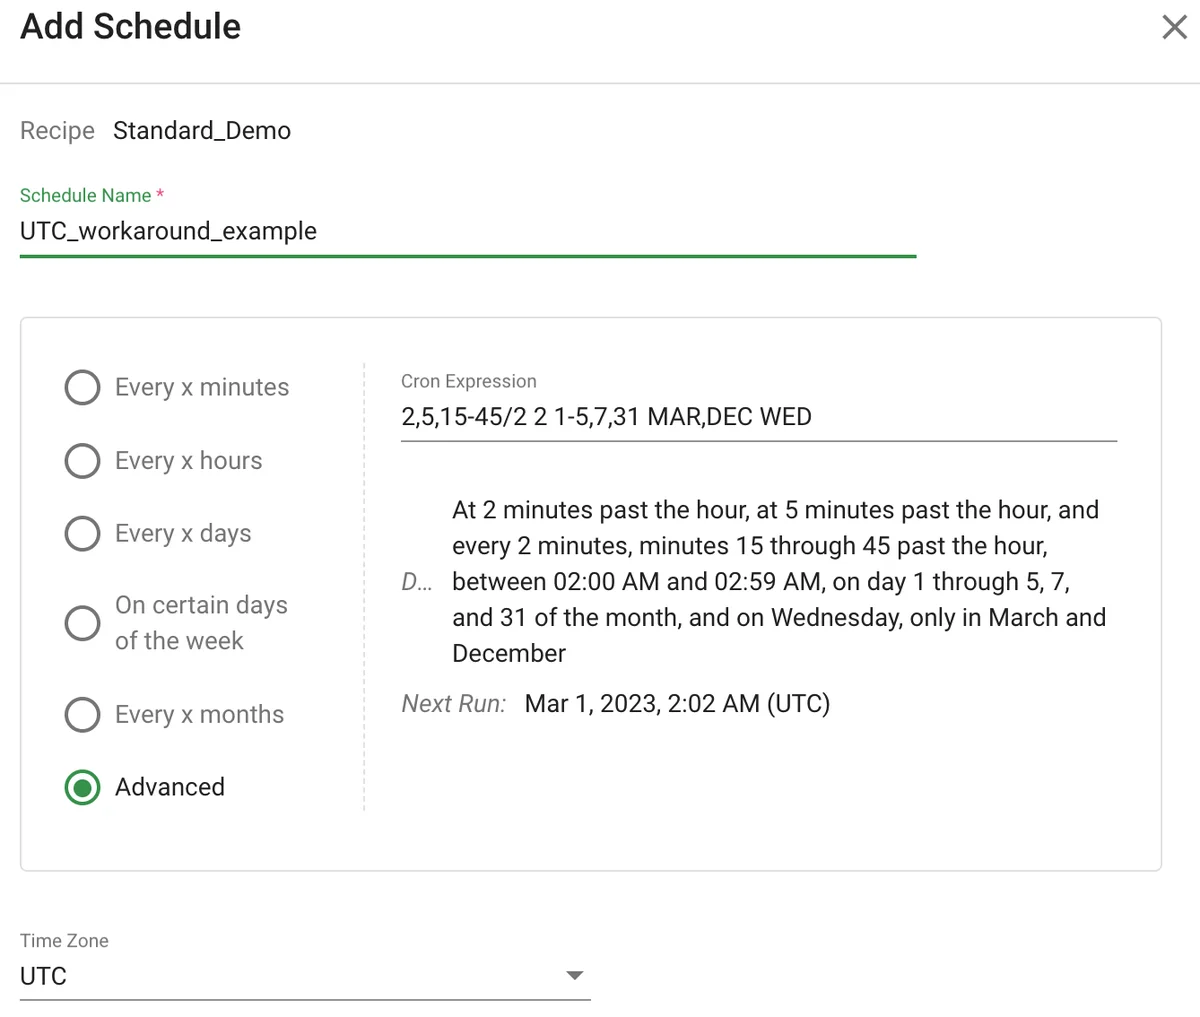Screen dimensions: 1200x1017
Task: Choose the Every x hours schedule option
Action: point(82,461)
